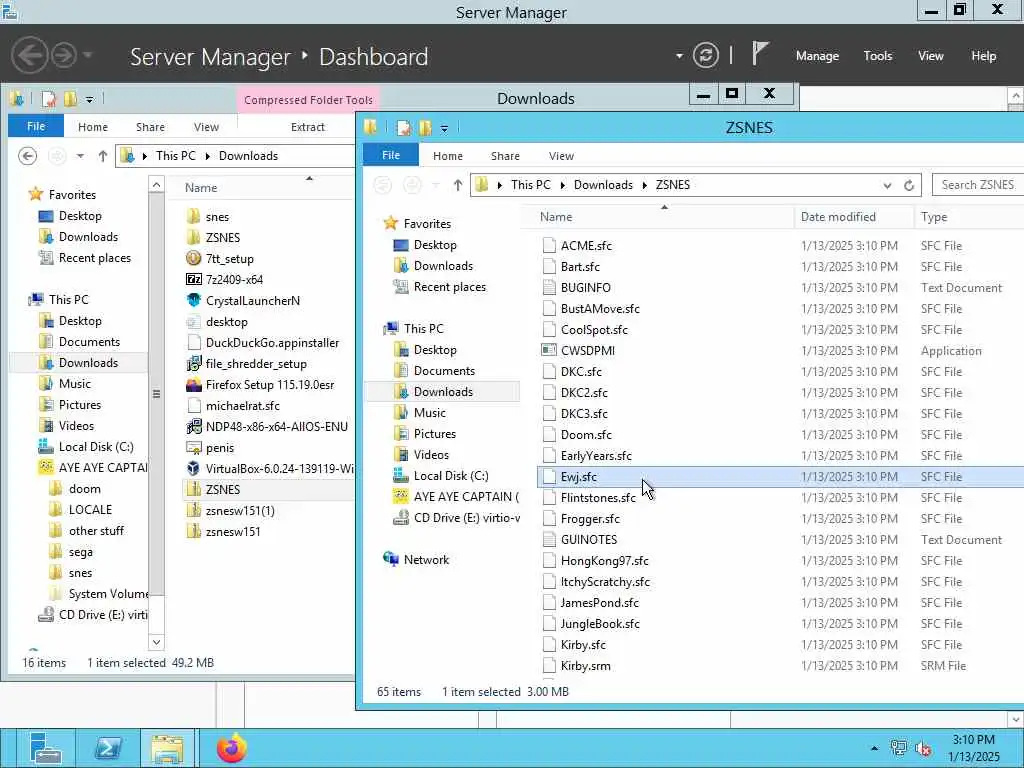Open CD Drive (E:) in ZSNES sidebar

point(466,518)
